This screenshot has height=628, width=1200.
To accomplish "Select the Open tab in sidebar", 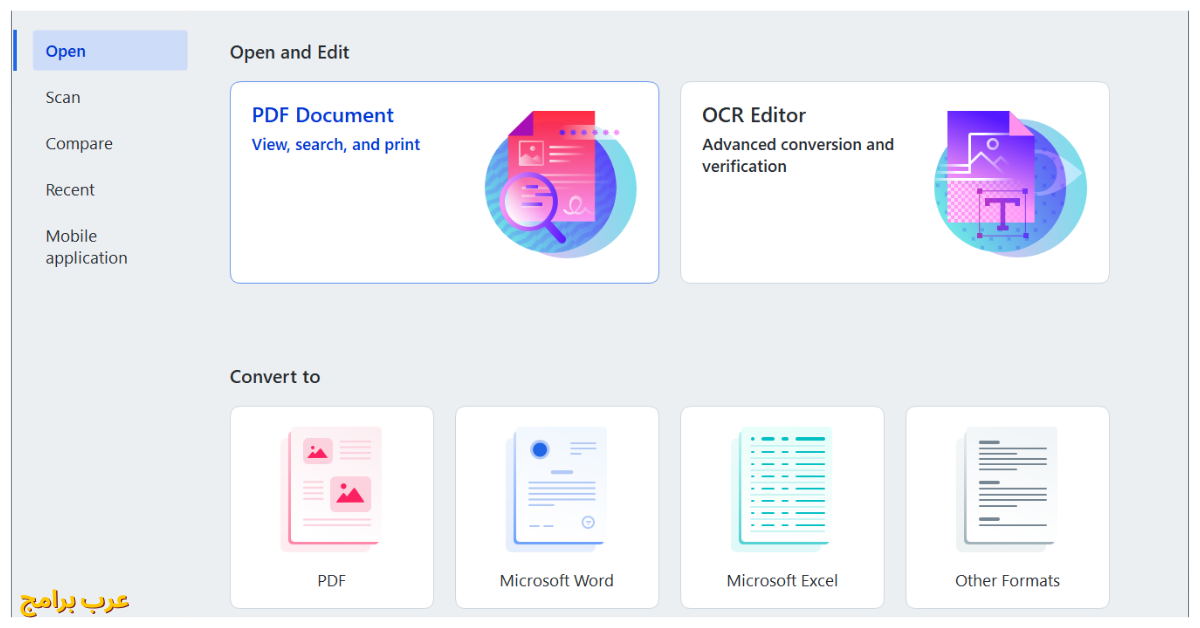I will point(110,51).
